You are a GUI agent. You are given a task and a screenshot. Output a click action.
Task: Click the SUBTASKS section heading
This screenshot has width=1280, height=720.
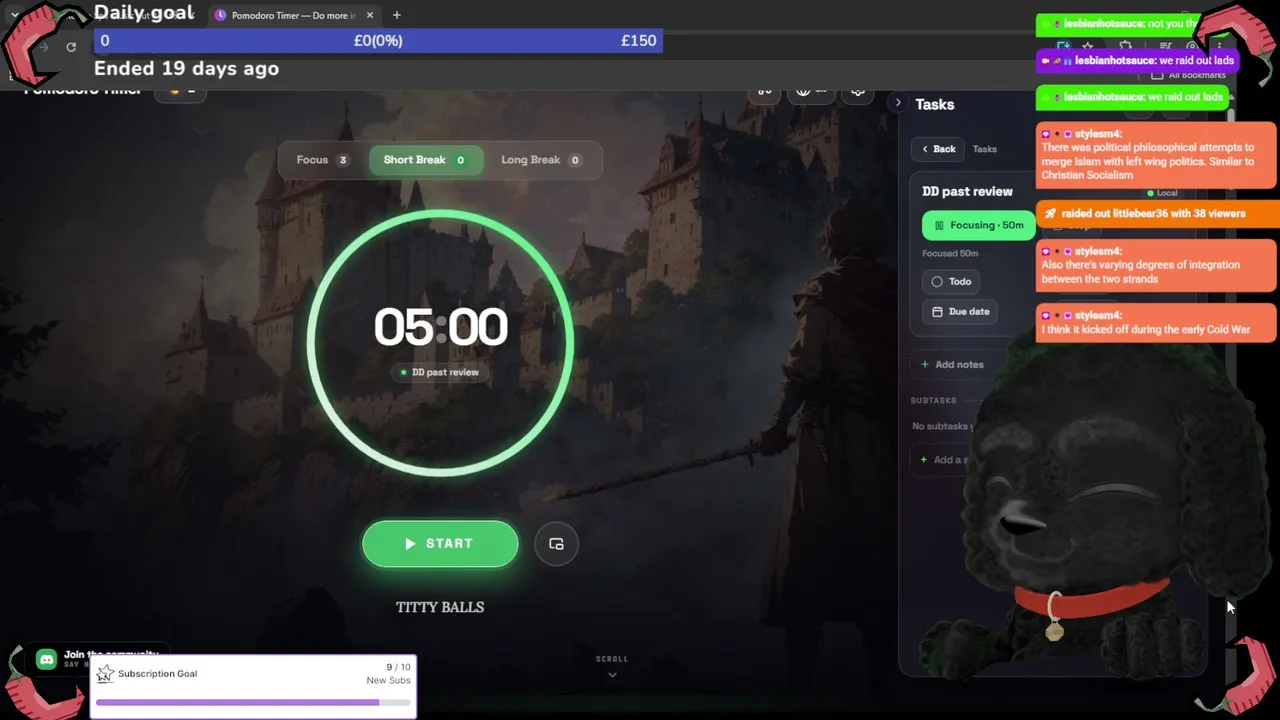click(934, 401)
